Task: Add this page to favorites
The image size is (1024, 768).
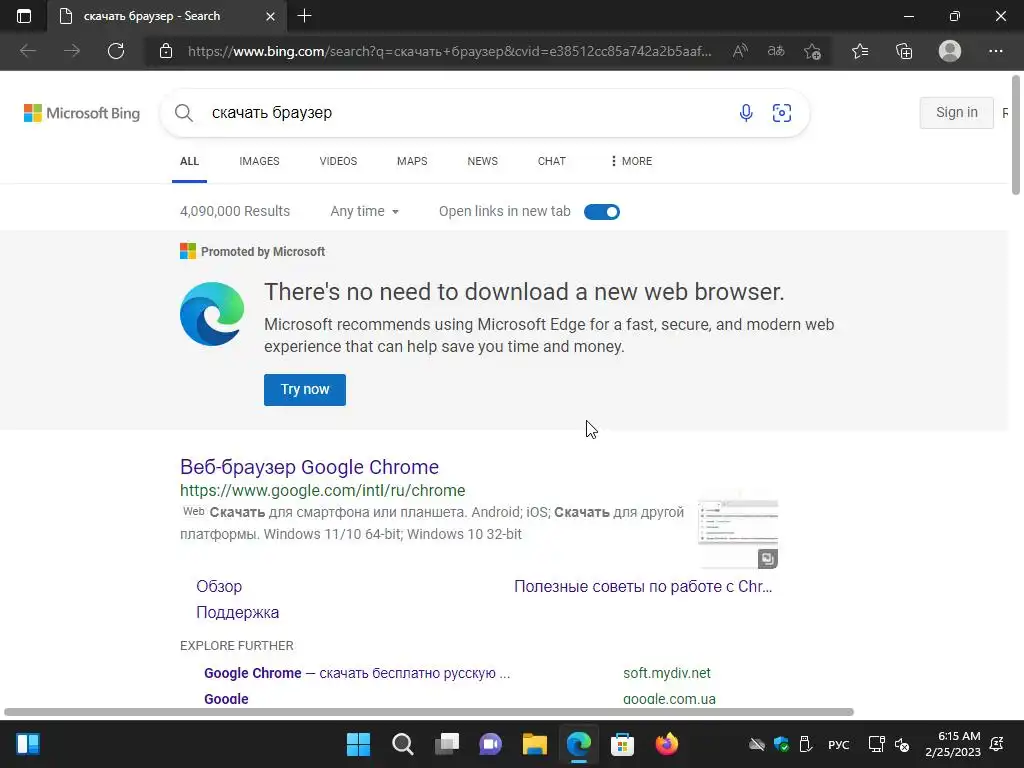Action: coord(812,51)
